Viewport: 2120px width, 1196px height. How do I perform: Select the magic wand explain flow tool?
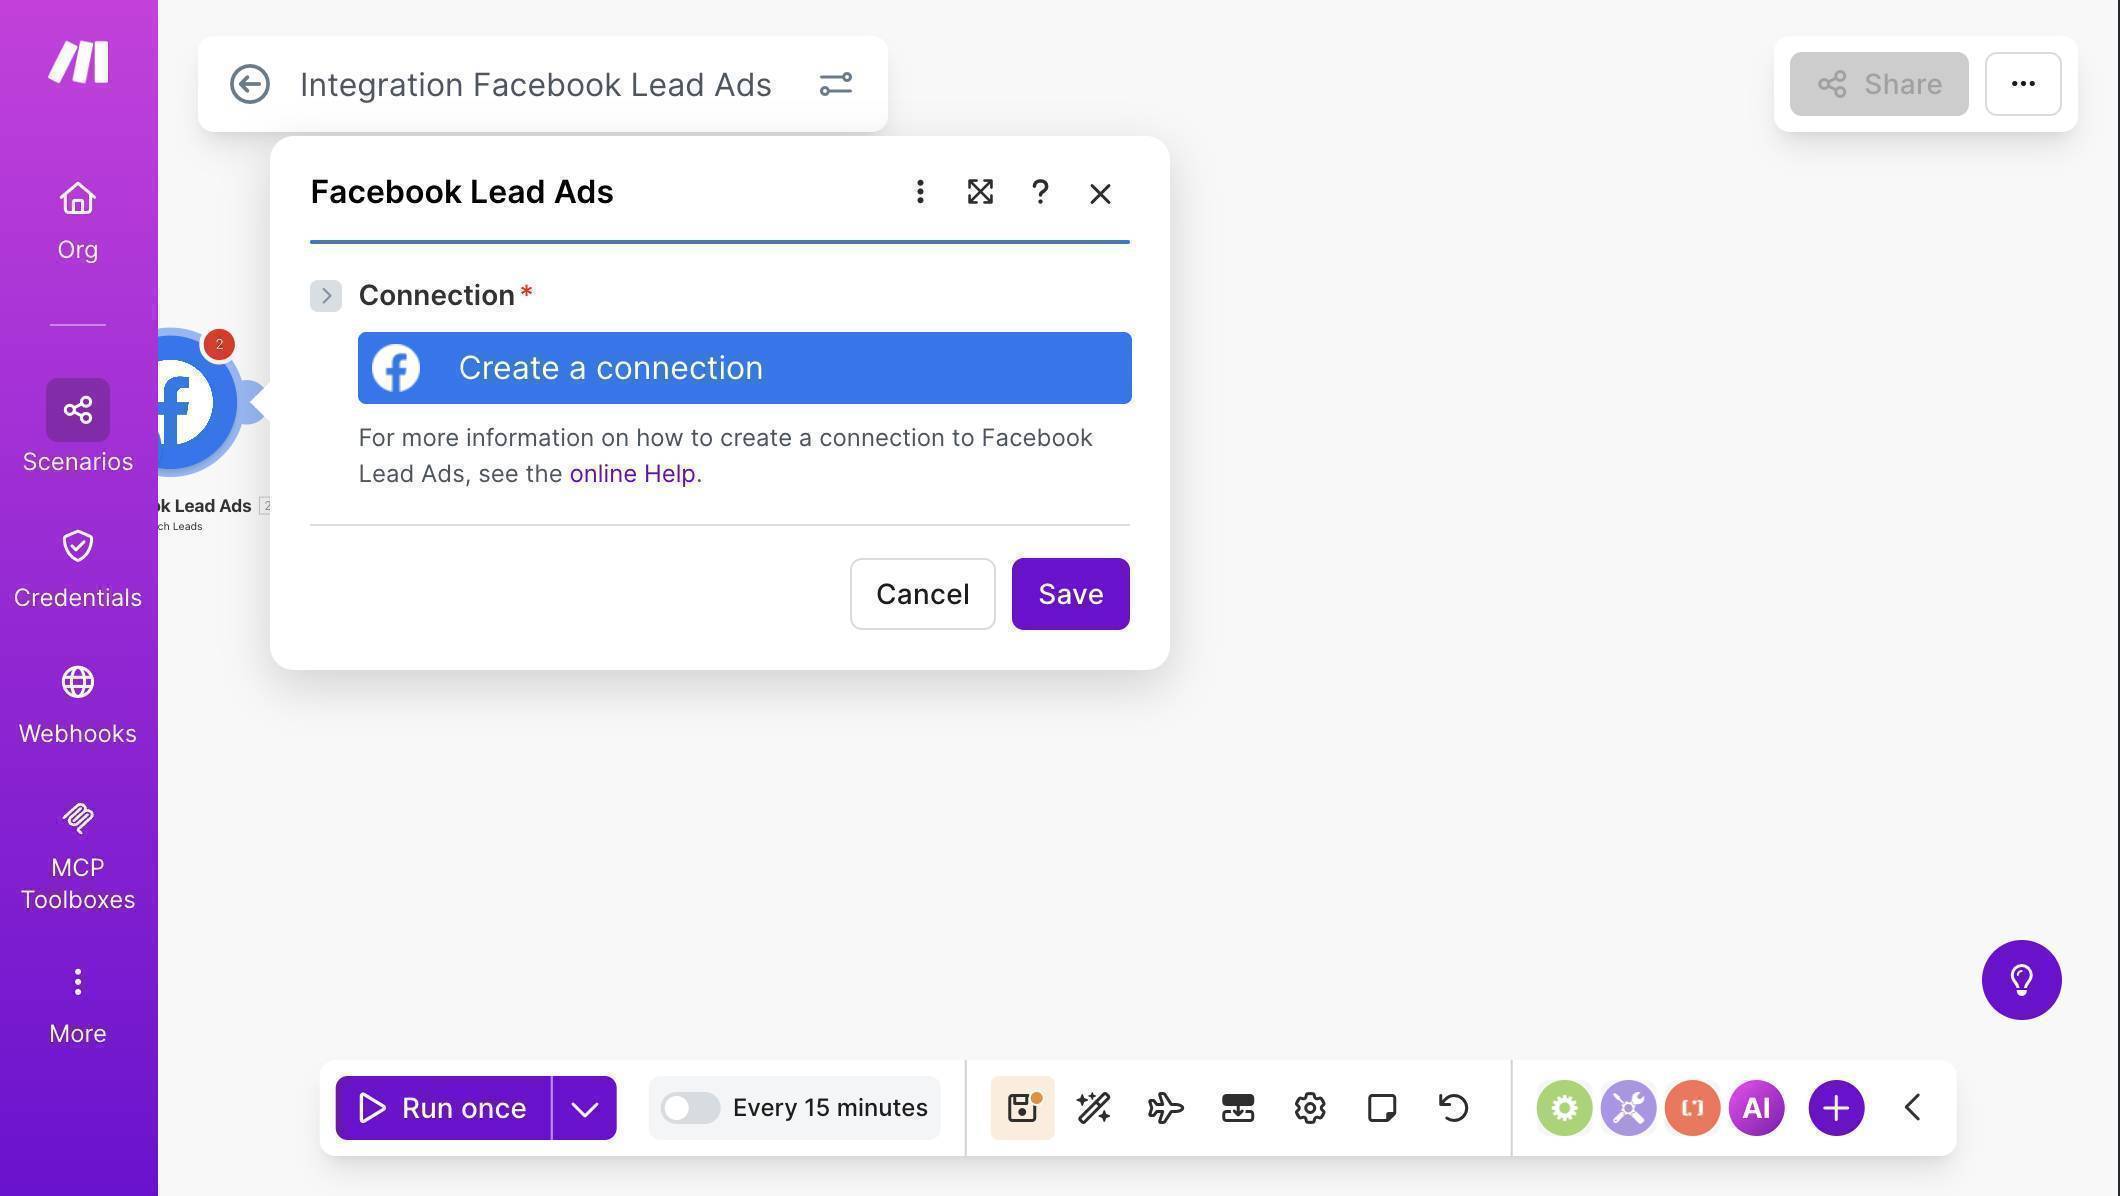pos(1093,1107)
